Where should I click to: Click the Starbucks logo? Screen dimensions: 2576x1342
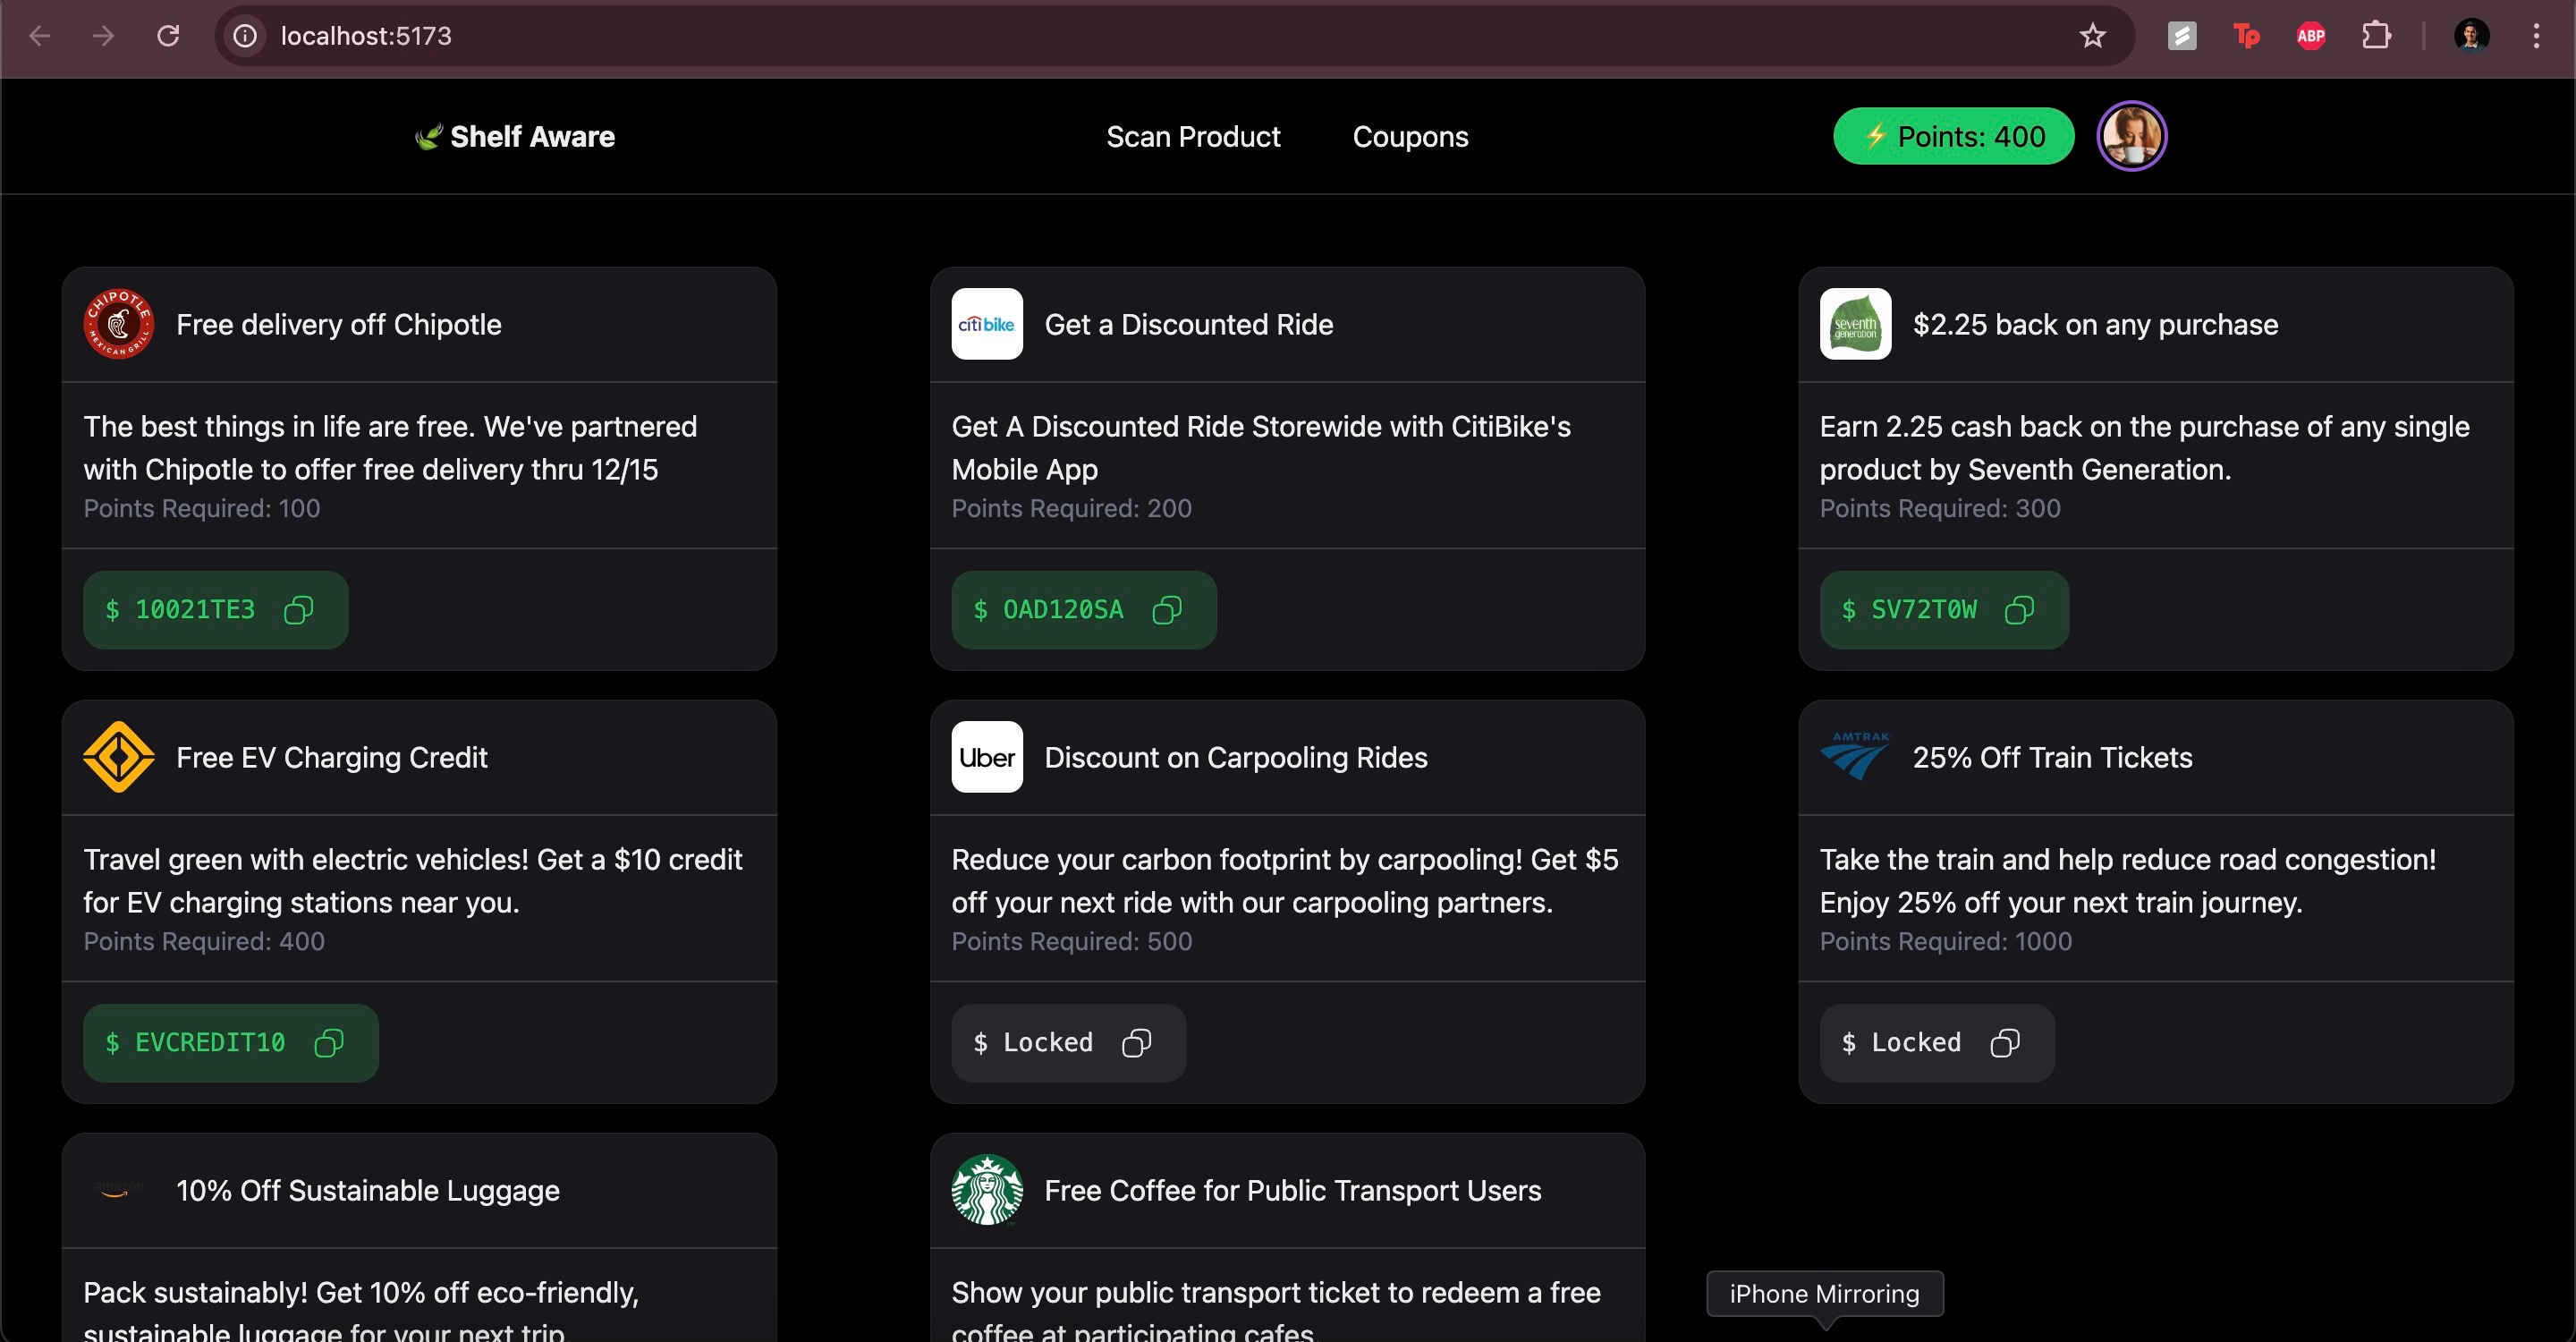coord(986,1190)
